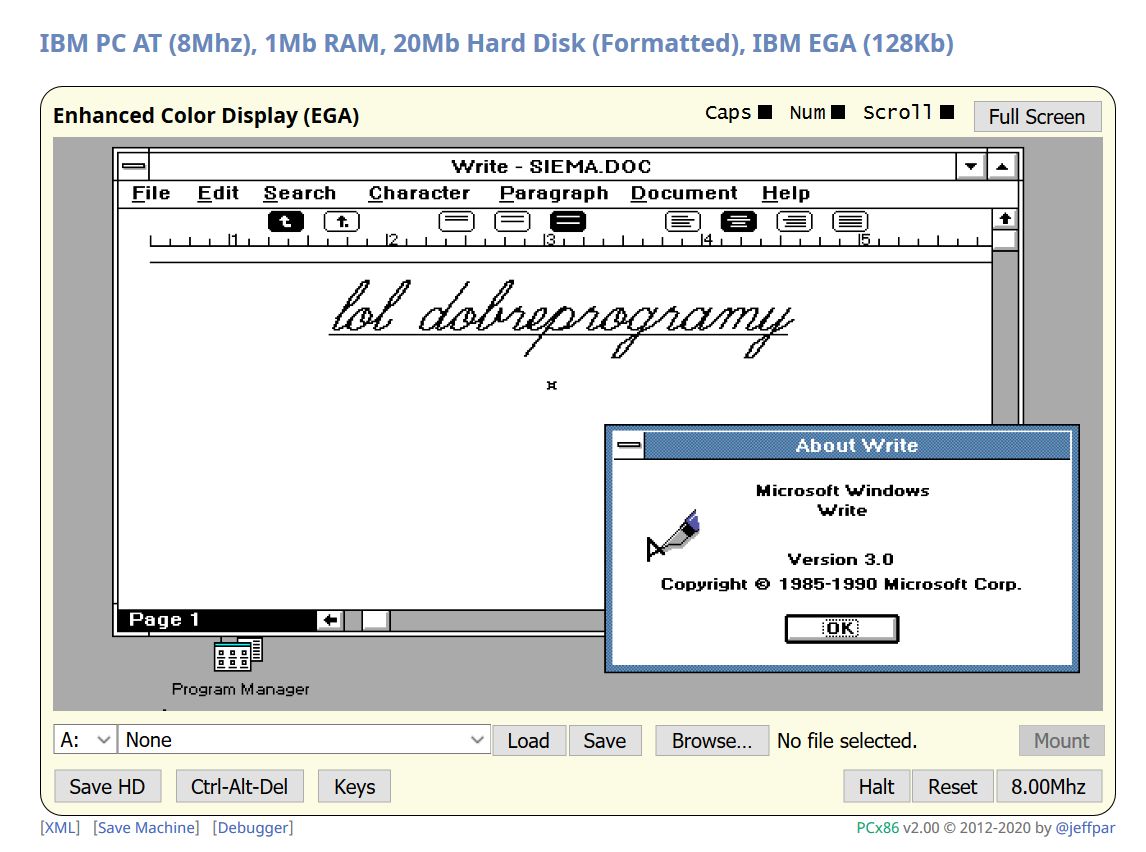Open the Debugger link
The image size is (1146, 852).
click(253, 828)
